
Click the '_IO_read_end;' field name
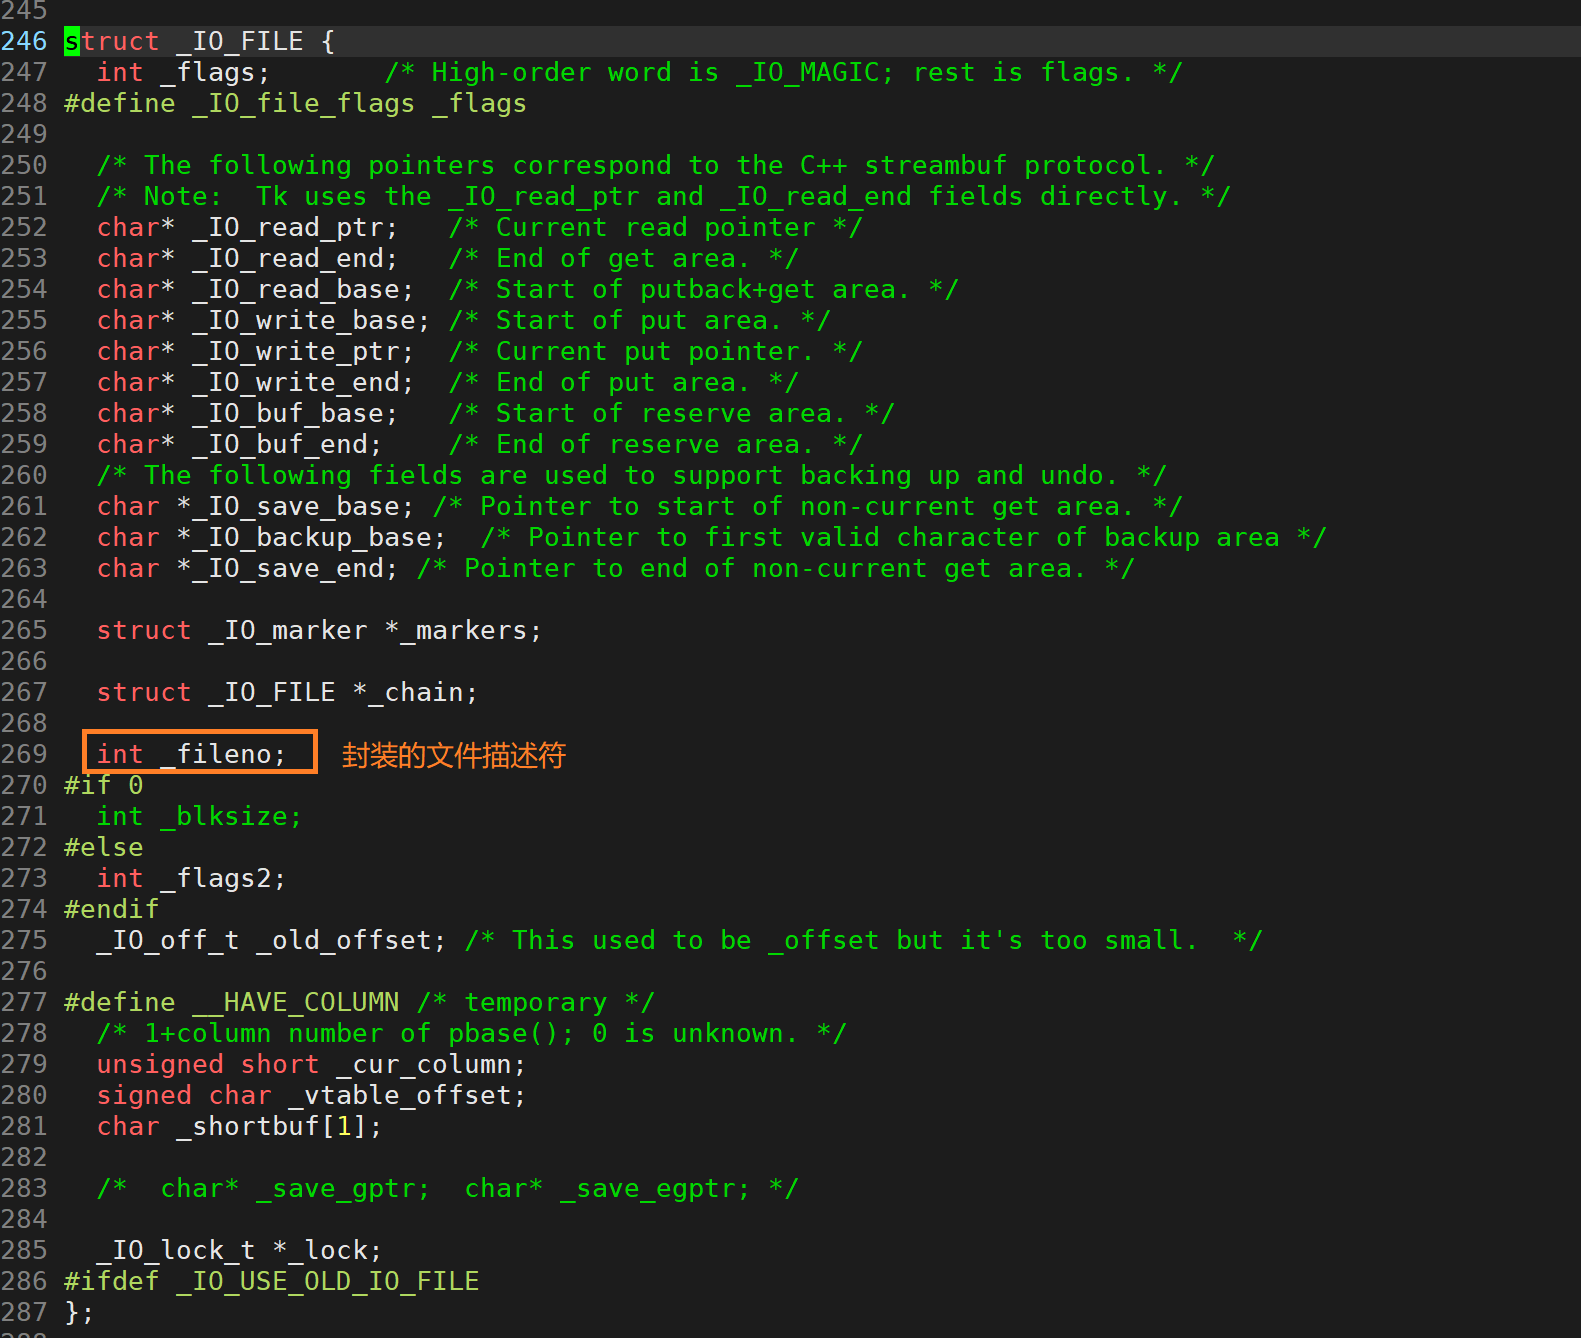295,258
